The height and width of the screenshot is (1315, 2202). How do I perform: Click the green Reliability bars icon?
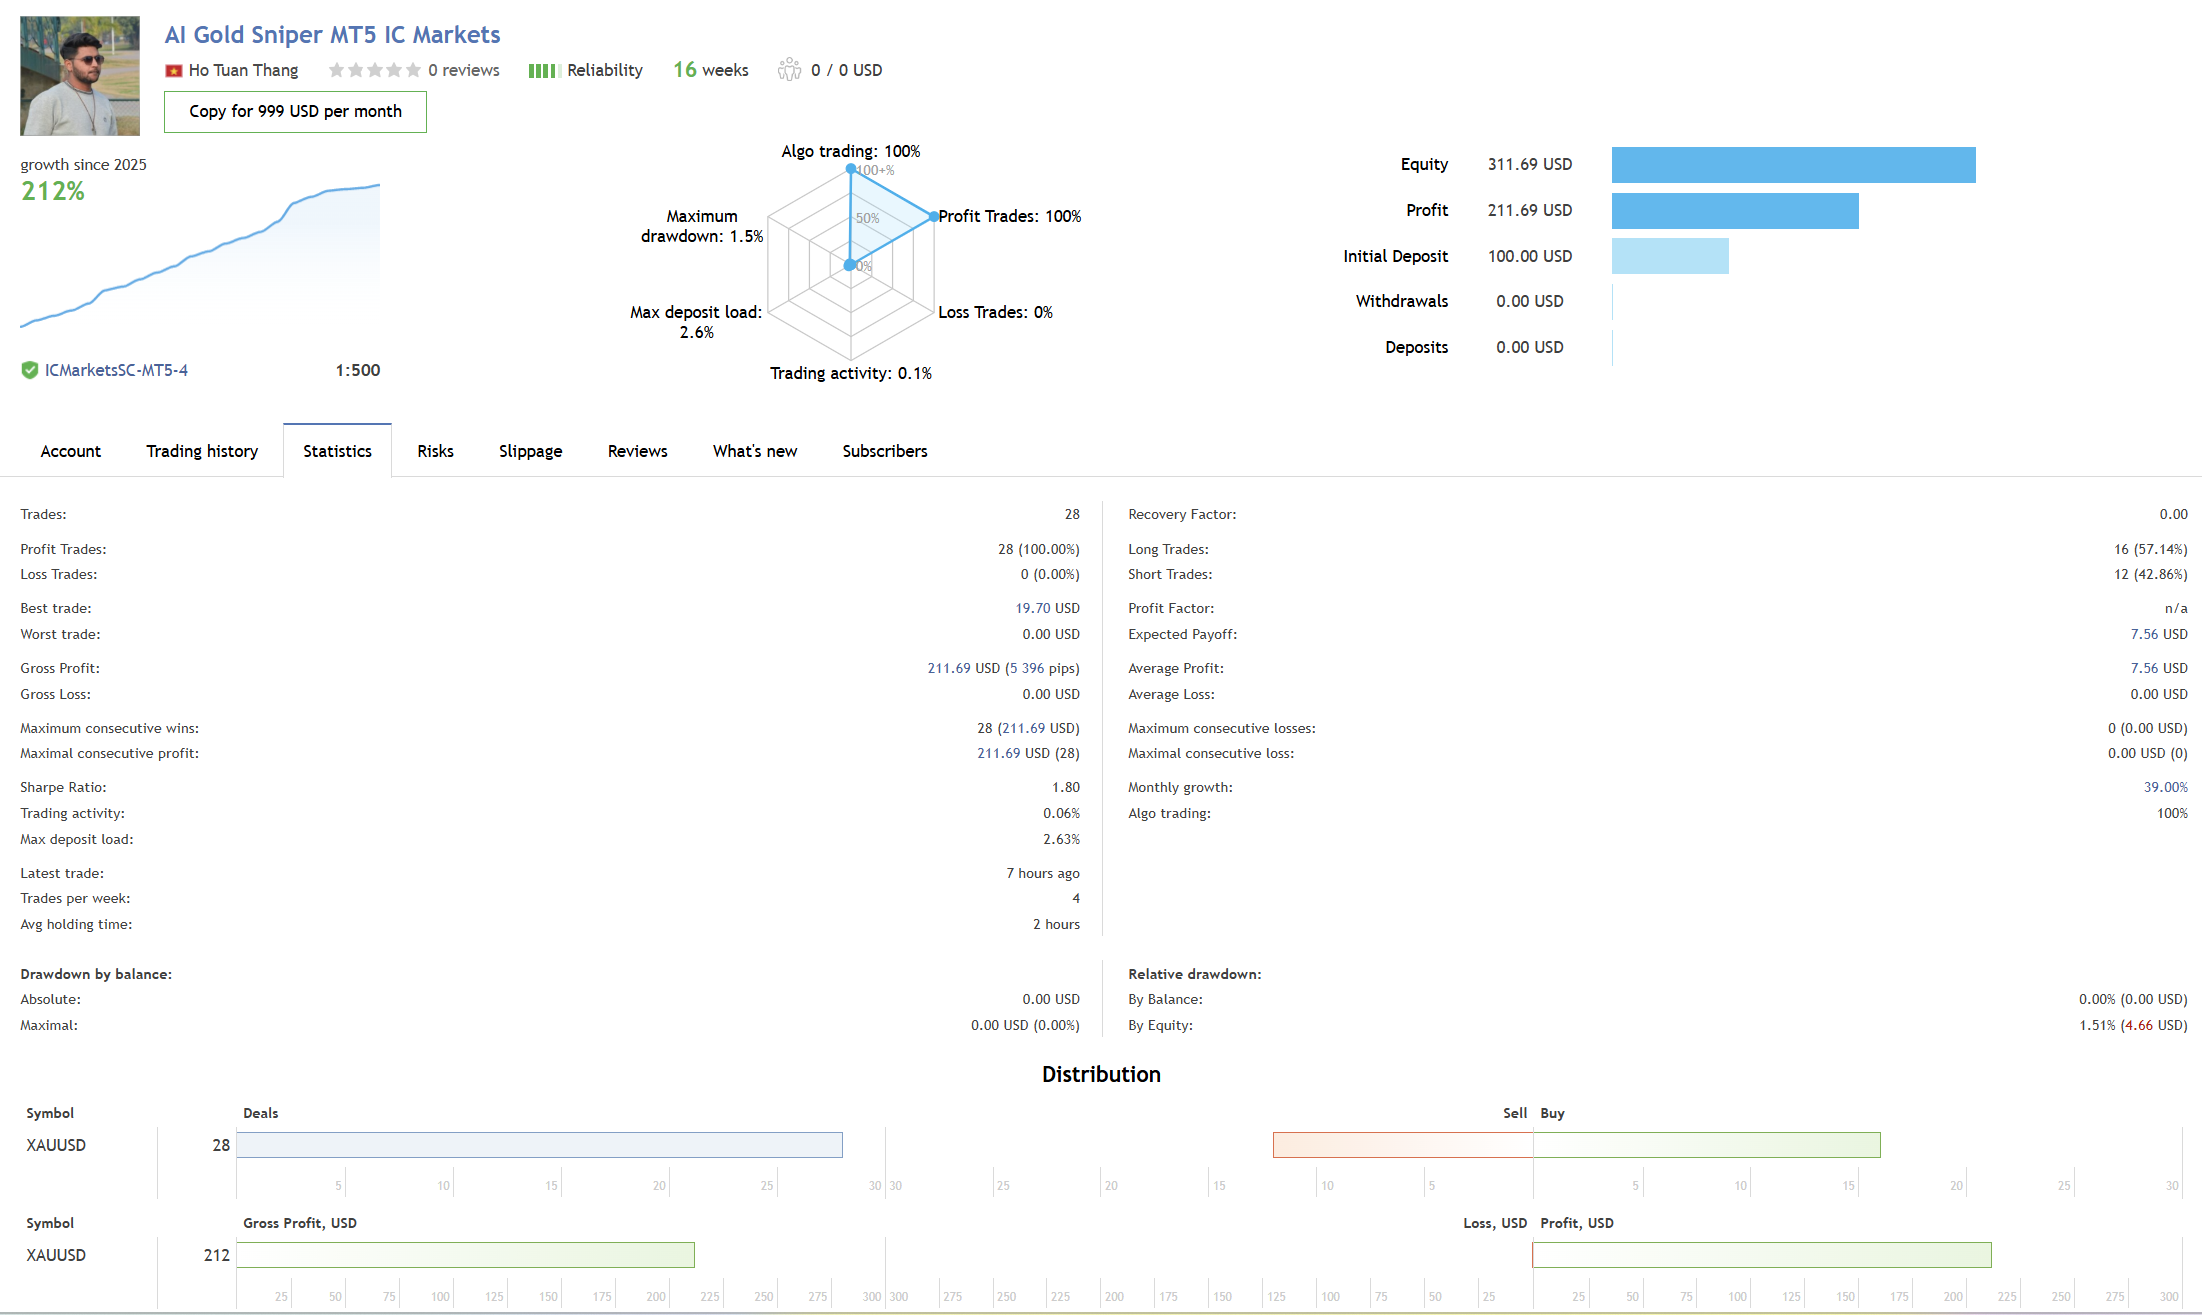(x=543, y=71)
